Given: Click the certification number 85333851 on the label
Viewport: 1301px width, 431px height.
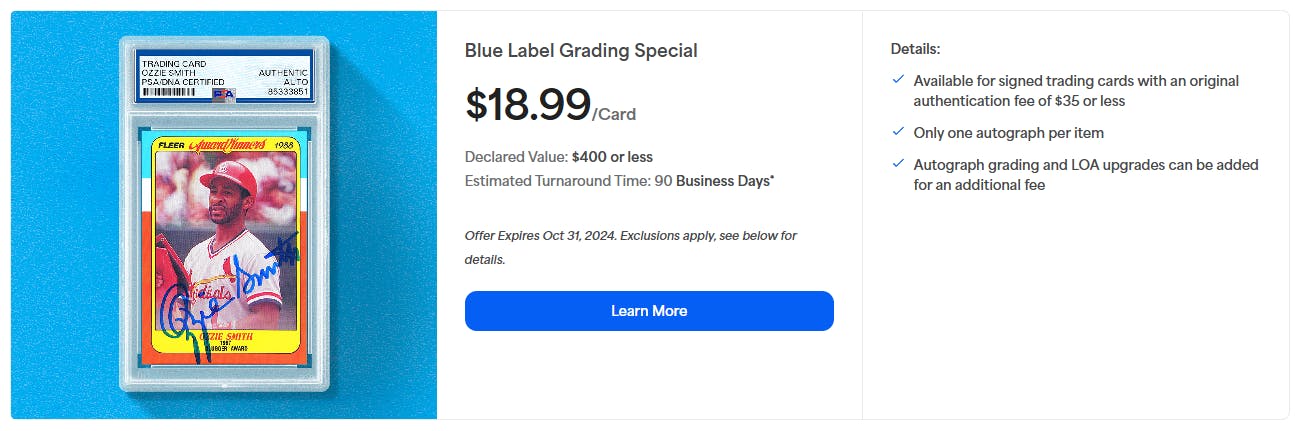Looking at the screenshot, I should tap(288, 90).
